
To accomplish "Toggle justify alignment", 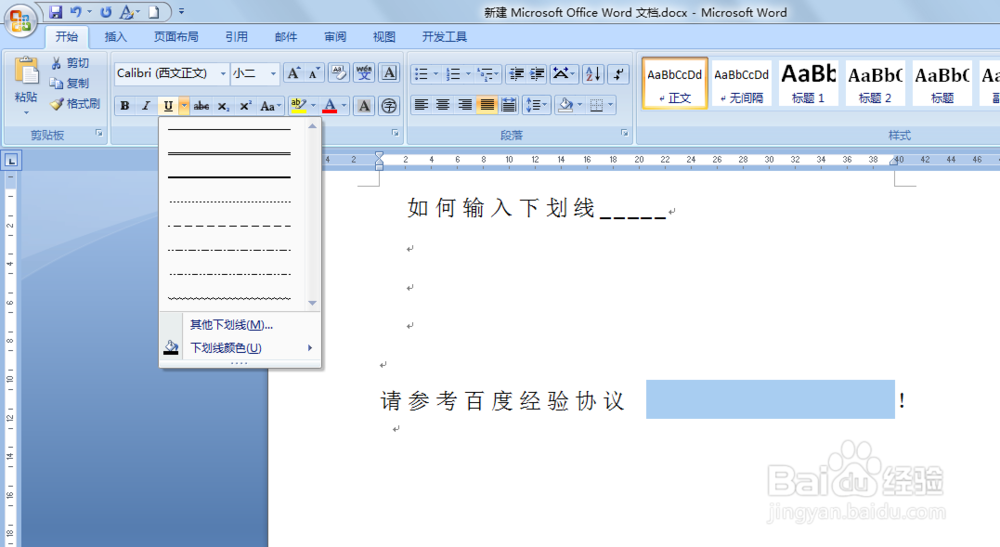I will (x=487, y=105).
